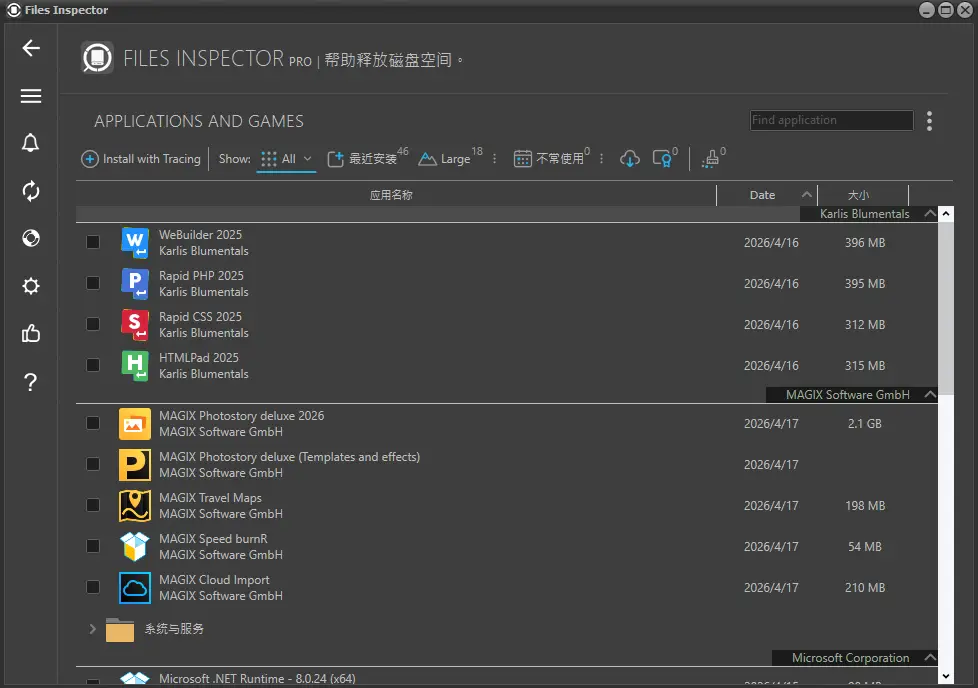The height and width of the screenshot is (688, 978).
Task: Click the cleanup brush toolbar icon
Action: pyautogui.click(x=710, y=159)
